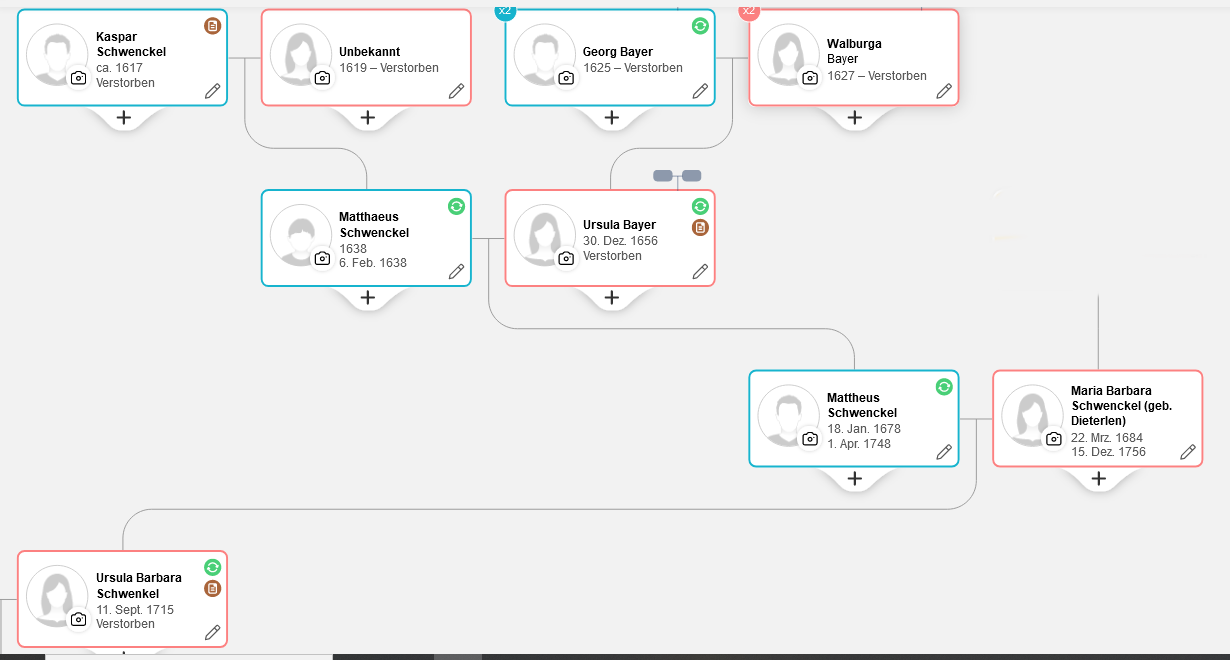Open brown record icon on Kaspar Schwenckel
This screenshot has height=660, width=1230.
[212, 26]
